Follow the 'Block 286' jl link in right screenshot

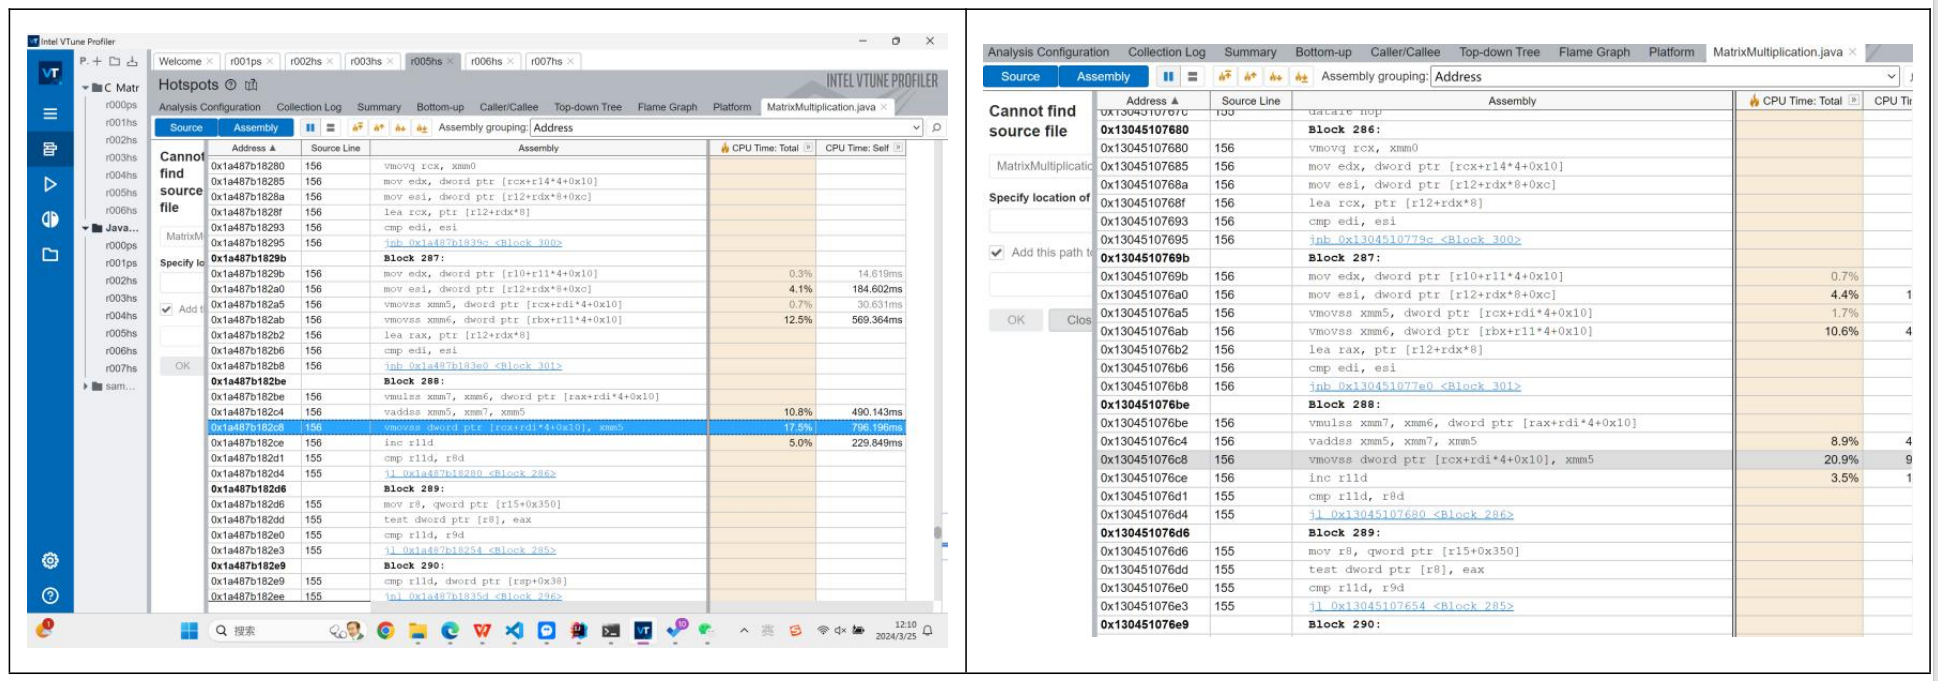[x=1411, y=514]
